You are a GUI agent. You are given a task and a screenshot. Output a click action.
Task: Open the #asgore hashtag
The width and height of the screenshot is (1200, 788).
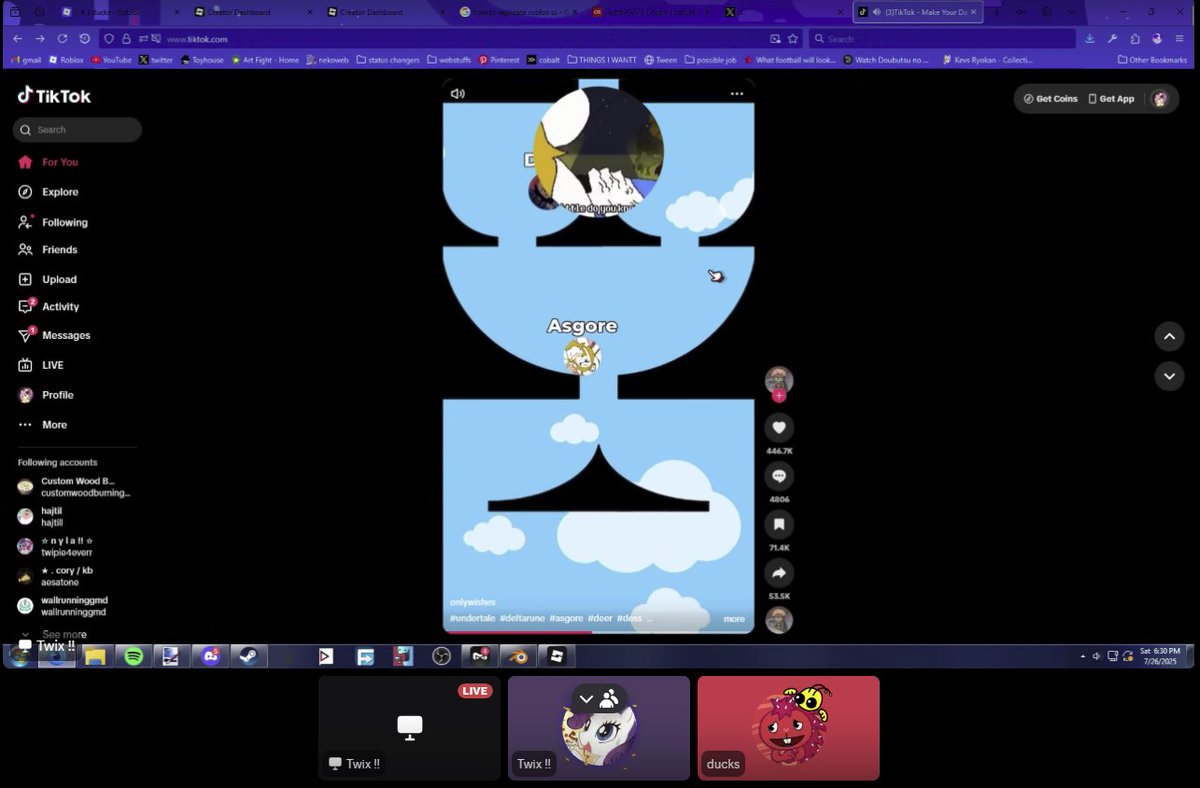566,619
